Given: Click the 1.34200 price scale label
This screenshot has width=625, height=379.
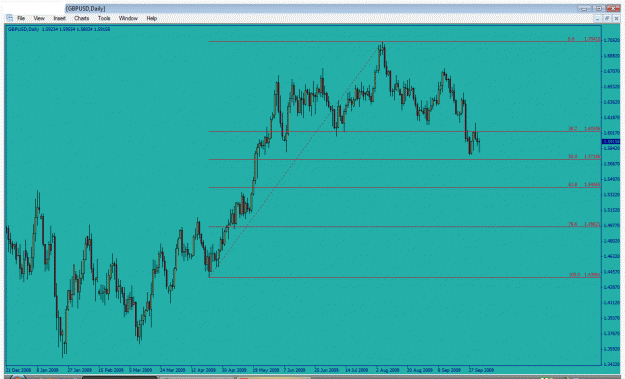Looking at the screenshot, I should (x=612, y=364).
